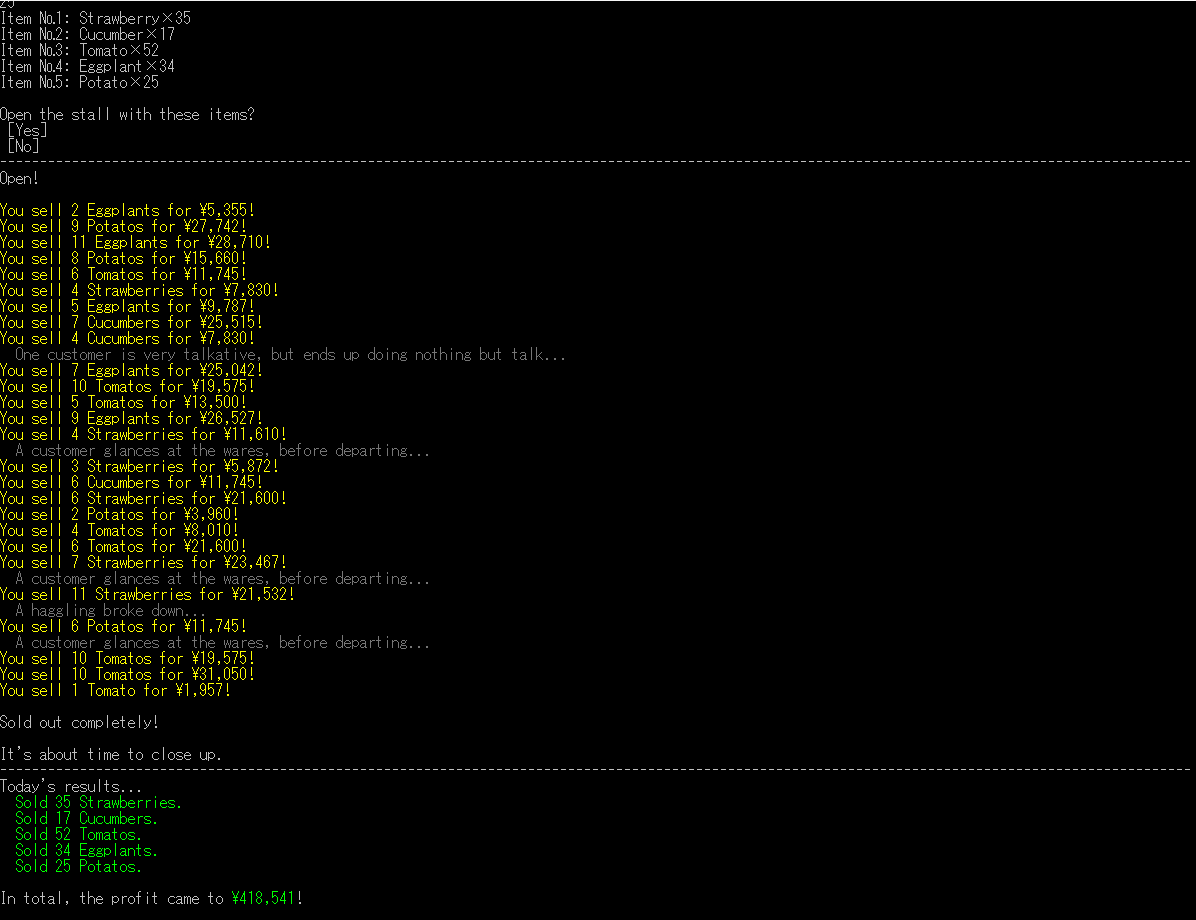Select the [No] option
Image resolution: width=1196 pixels, height=920 pixels.
[x=23, y=146]
